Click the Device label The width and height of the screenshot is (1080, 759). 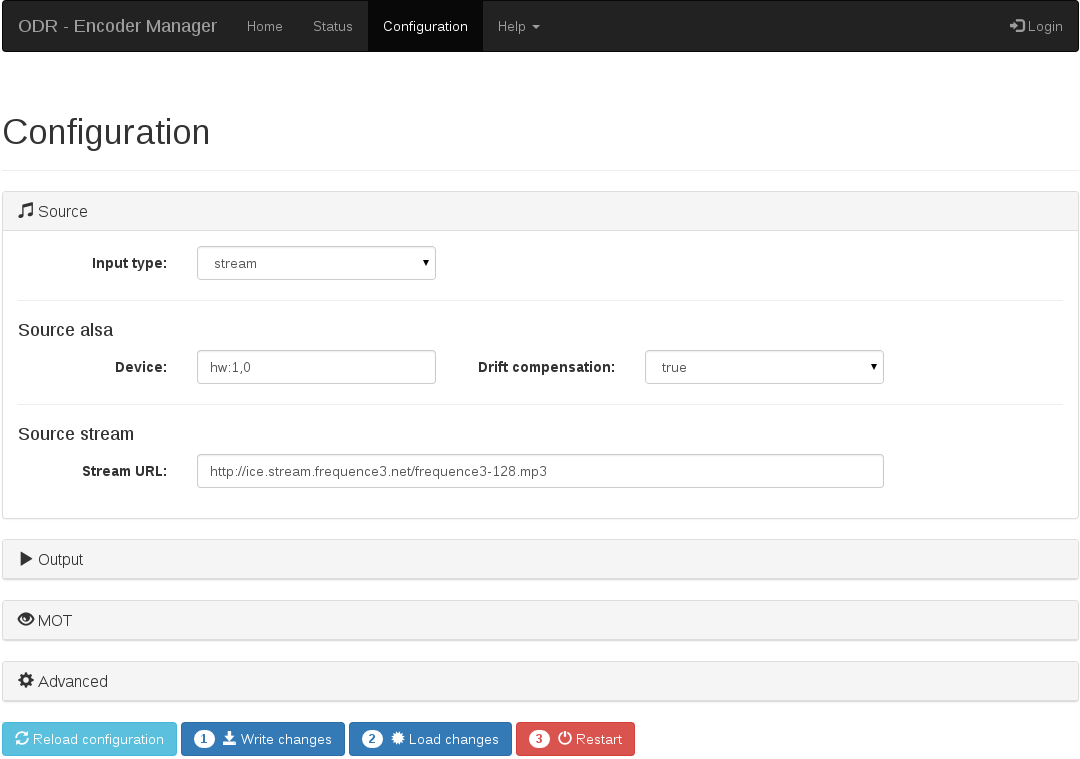pos(141,367)
